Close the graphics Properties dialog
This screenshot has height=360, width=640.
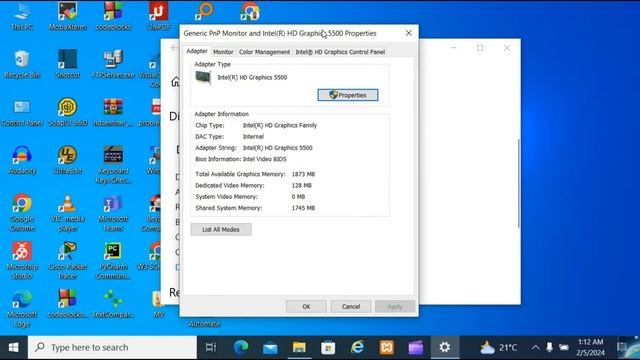pyautogui.click(x=409, y=33)
